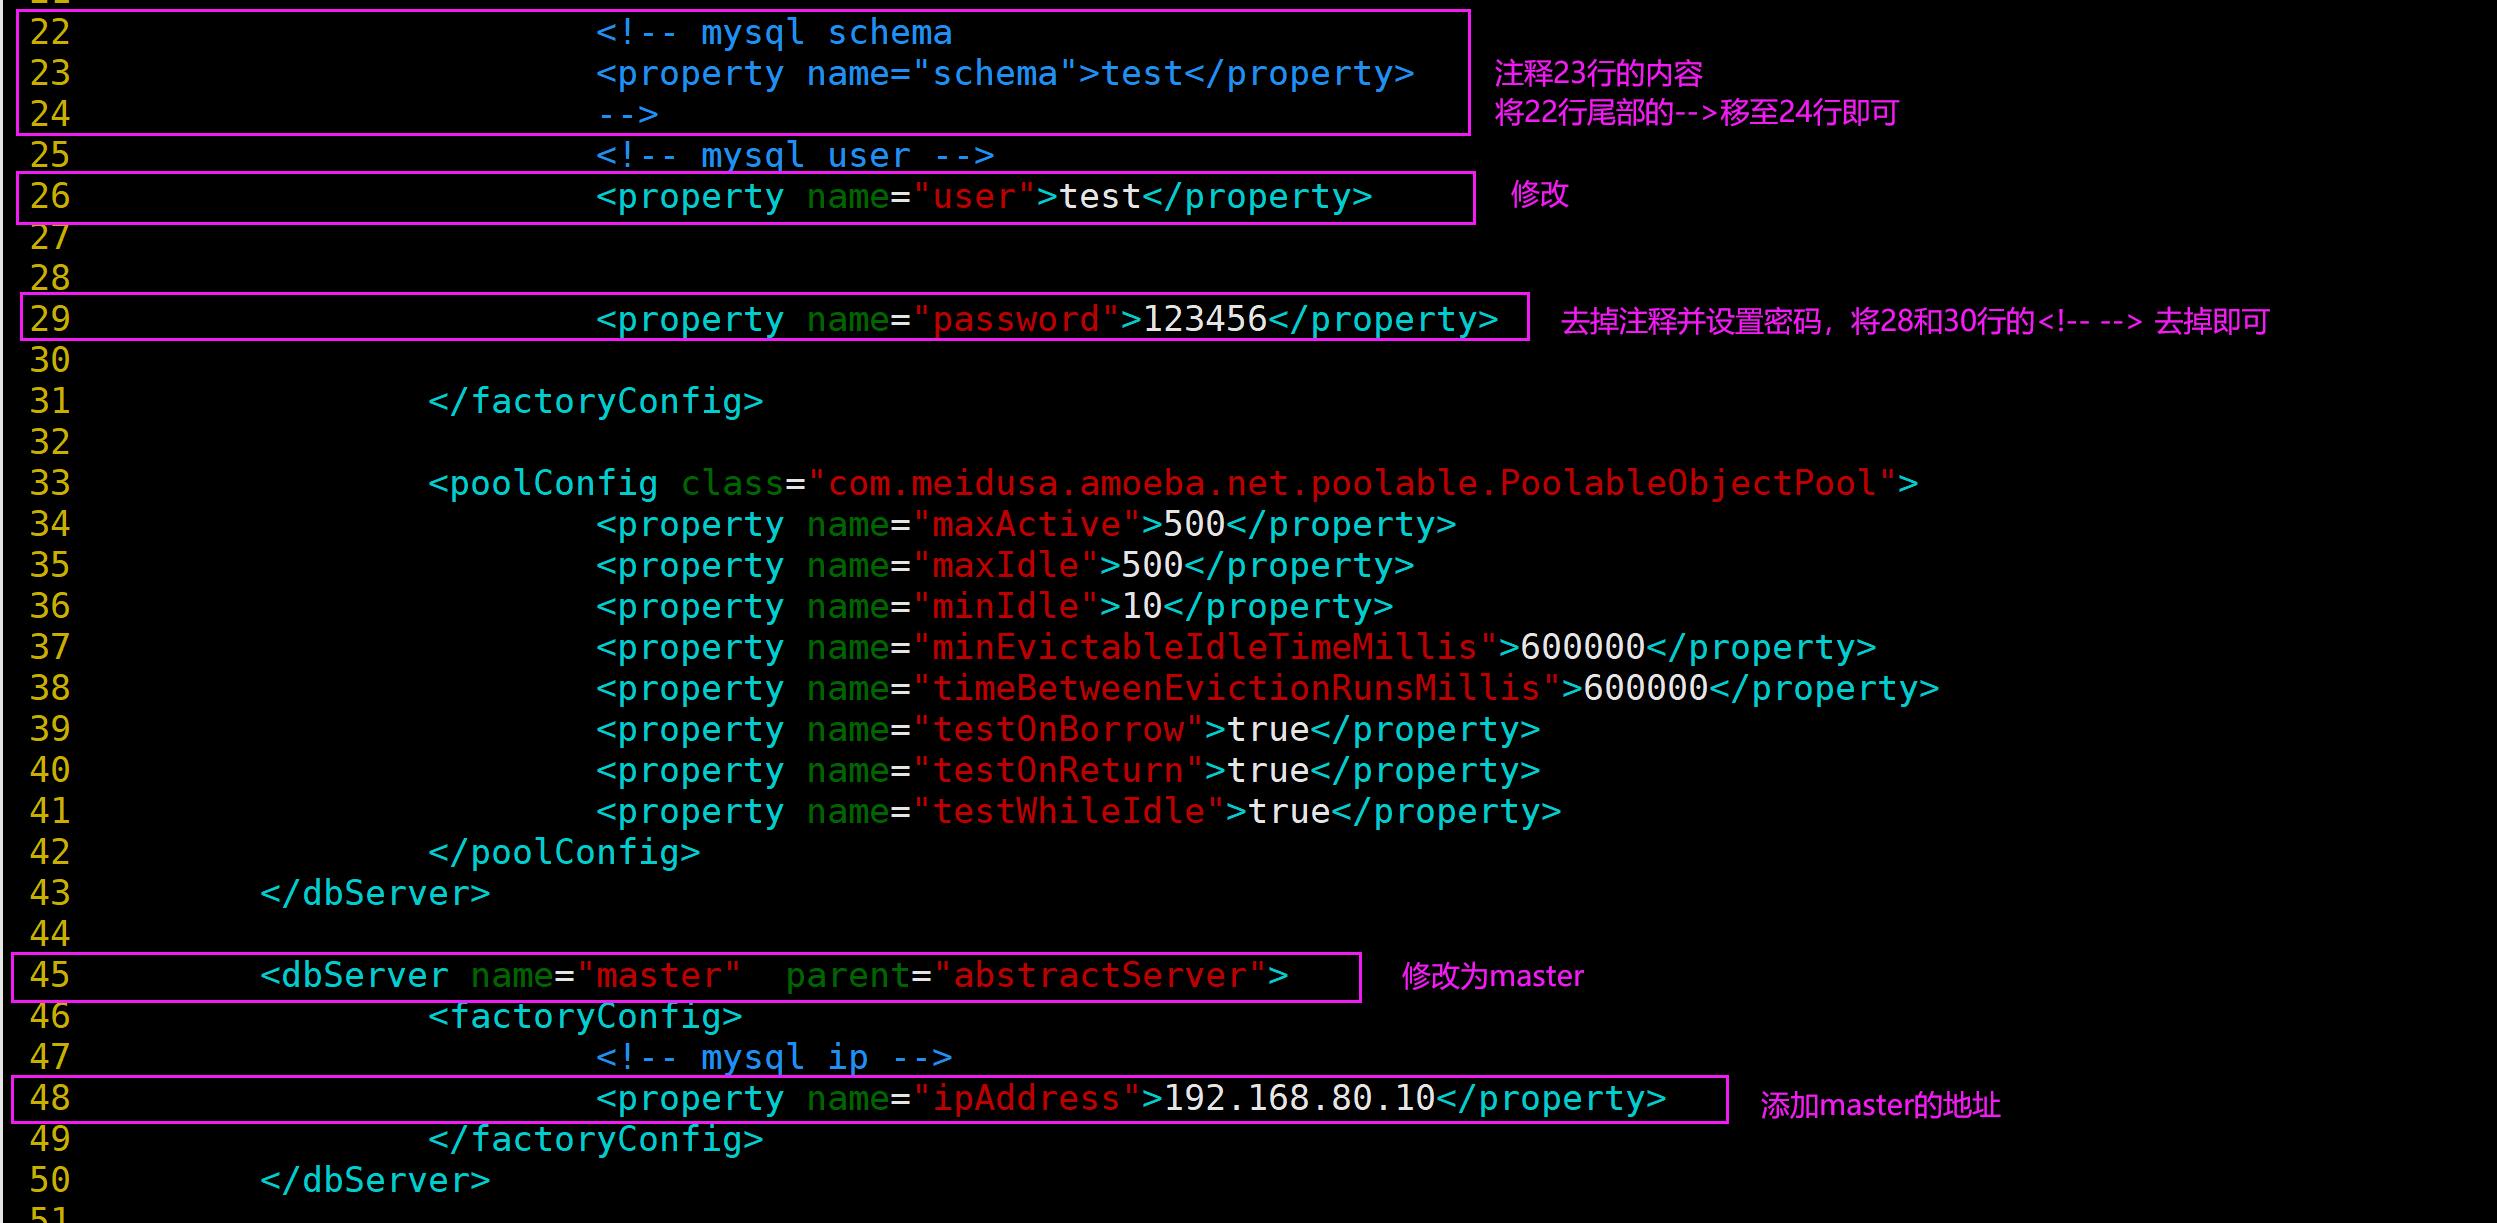Screen dimensions: 2497x1223
Task: Click the parent value "abstractServer"
Action: (x=1100, y=976)
